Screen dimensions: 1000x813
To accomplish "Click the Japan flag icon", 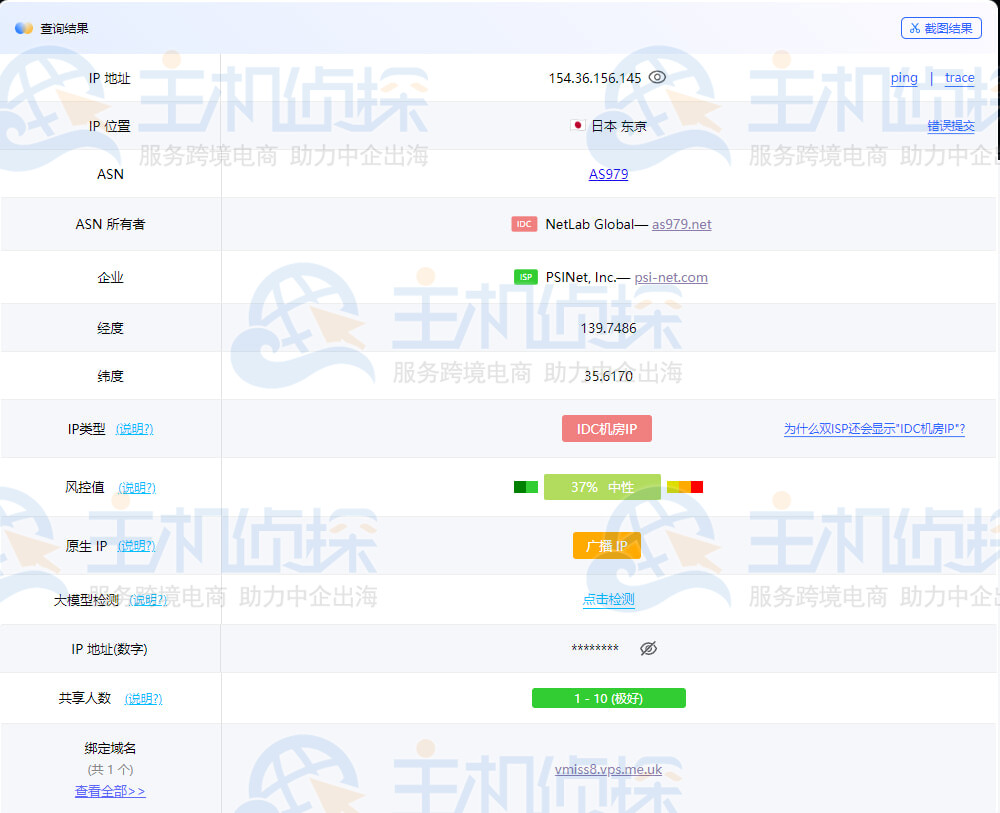I will [577, 126].
